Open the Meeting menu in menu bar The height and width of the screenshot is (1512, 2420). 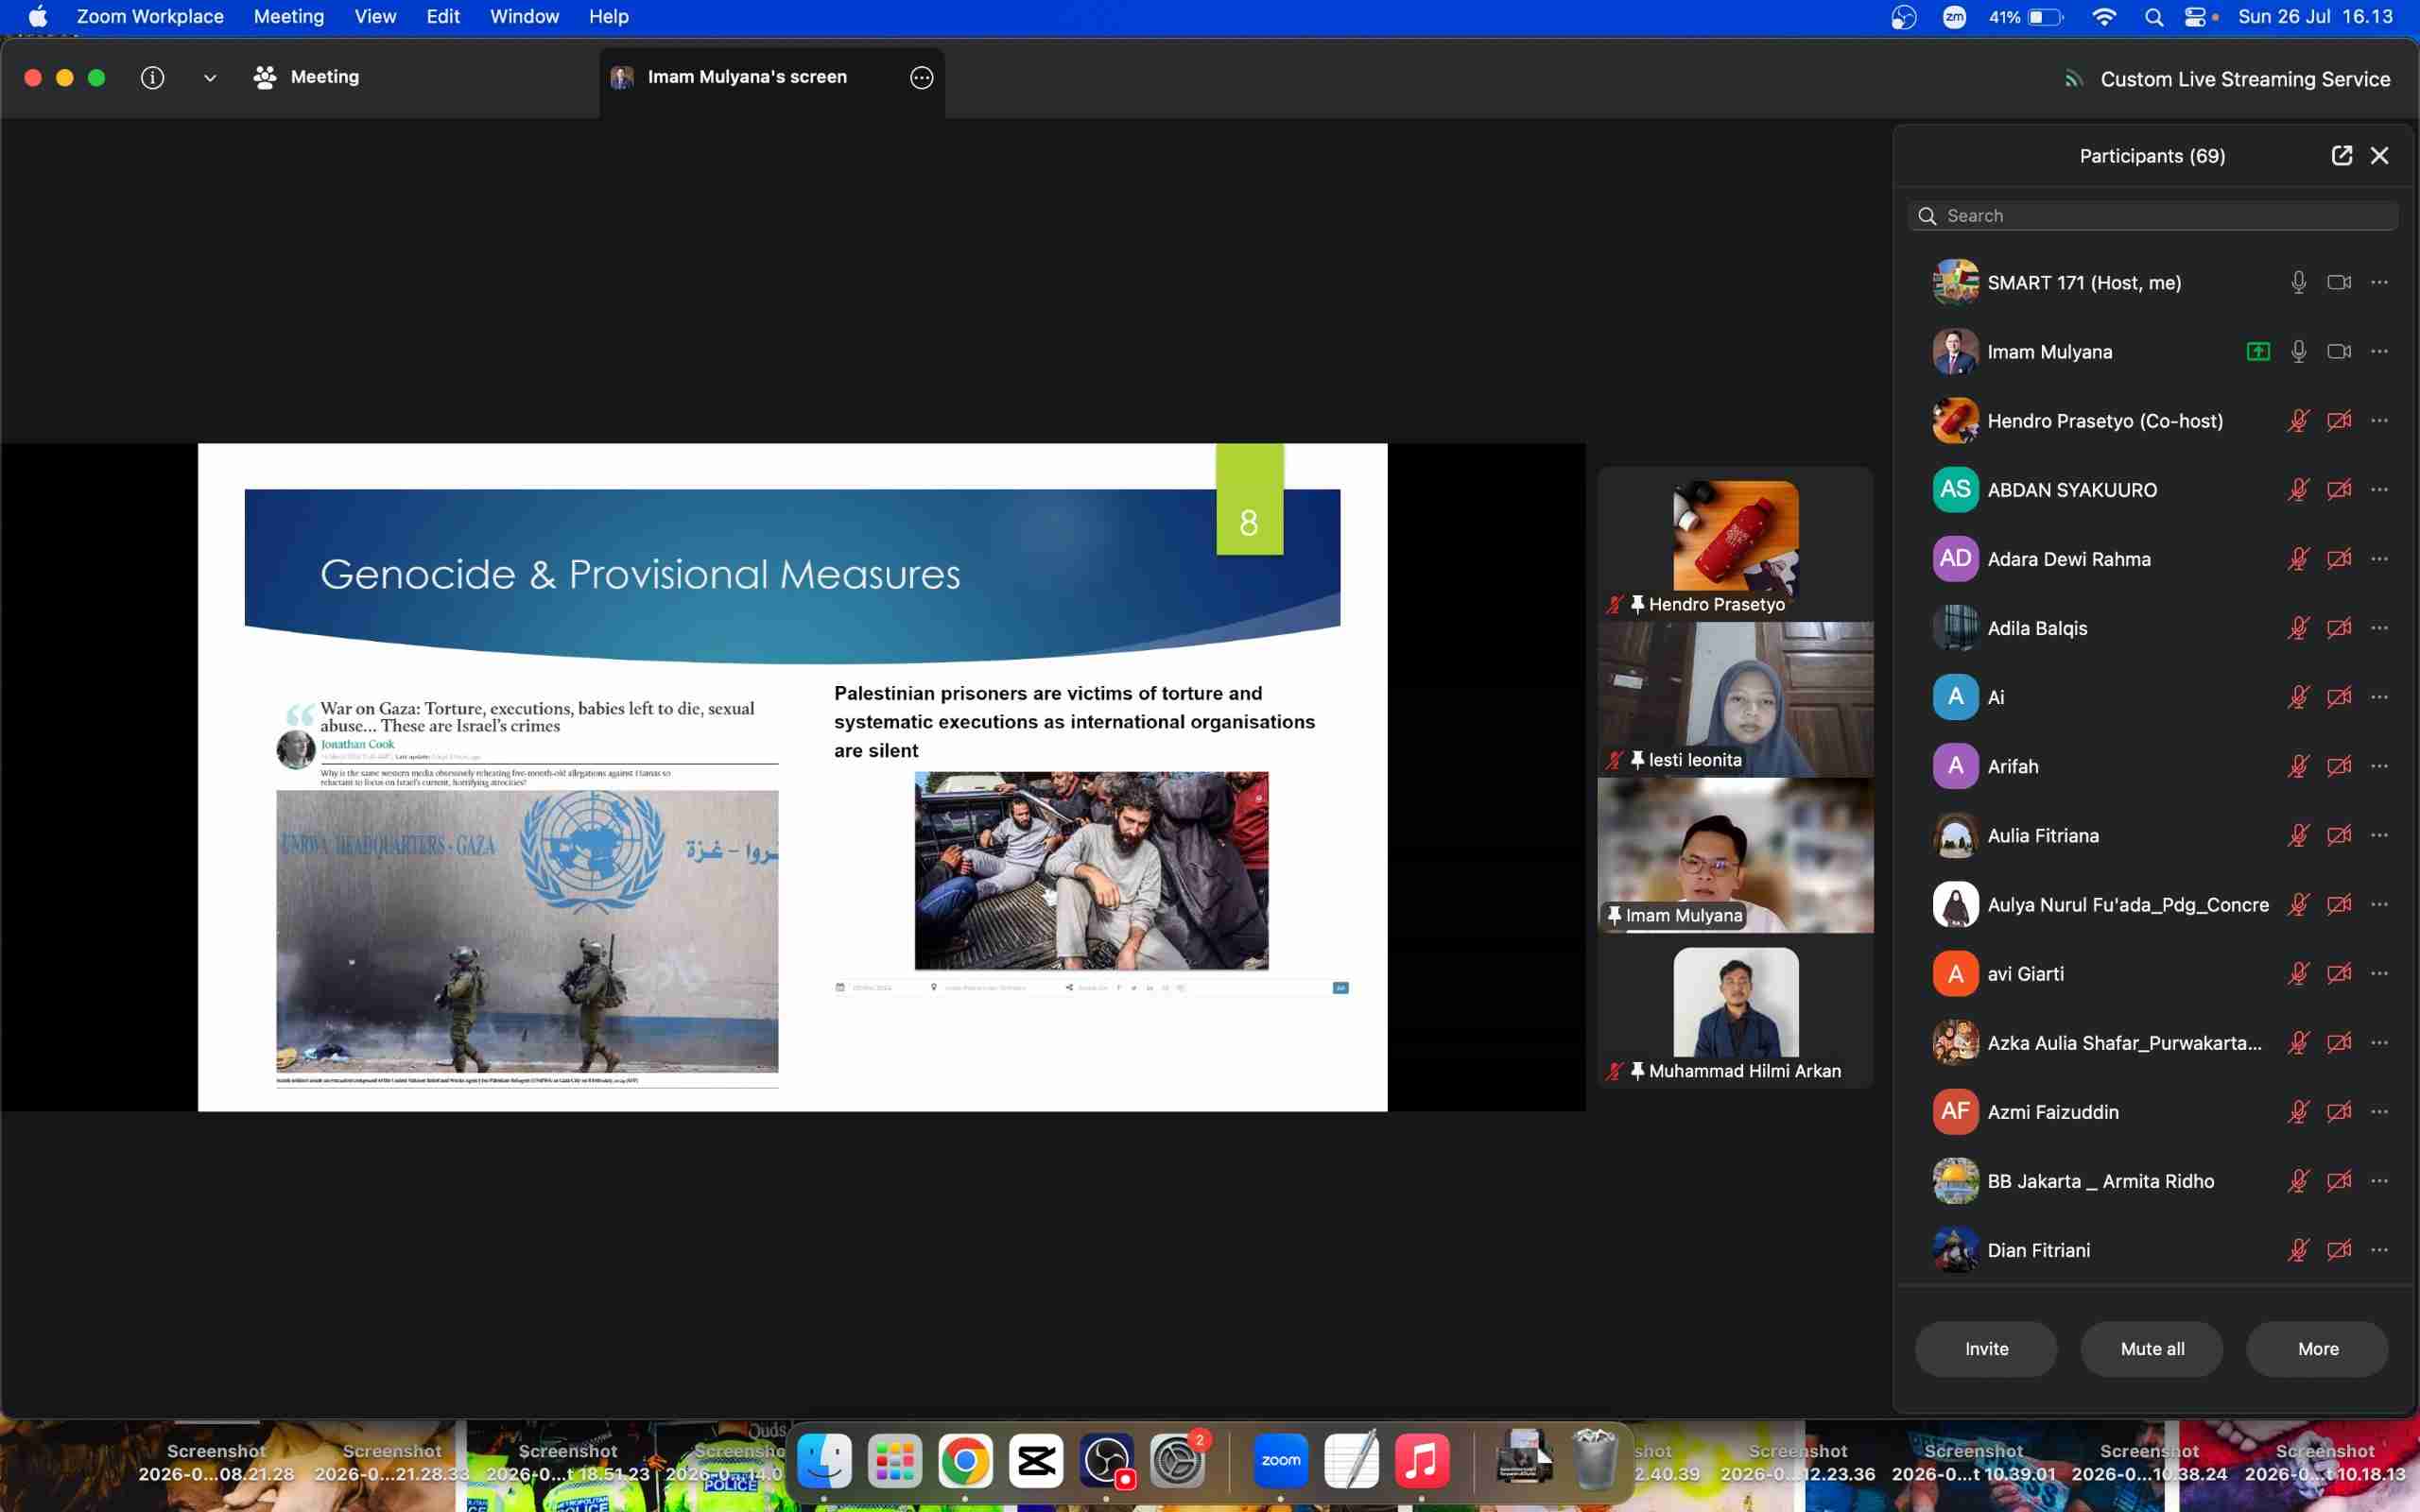[288, 16]
